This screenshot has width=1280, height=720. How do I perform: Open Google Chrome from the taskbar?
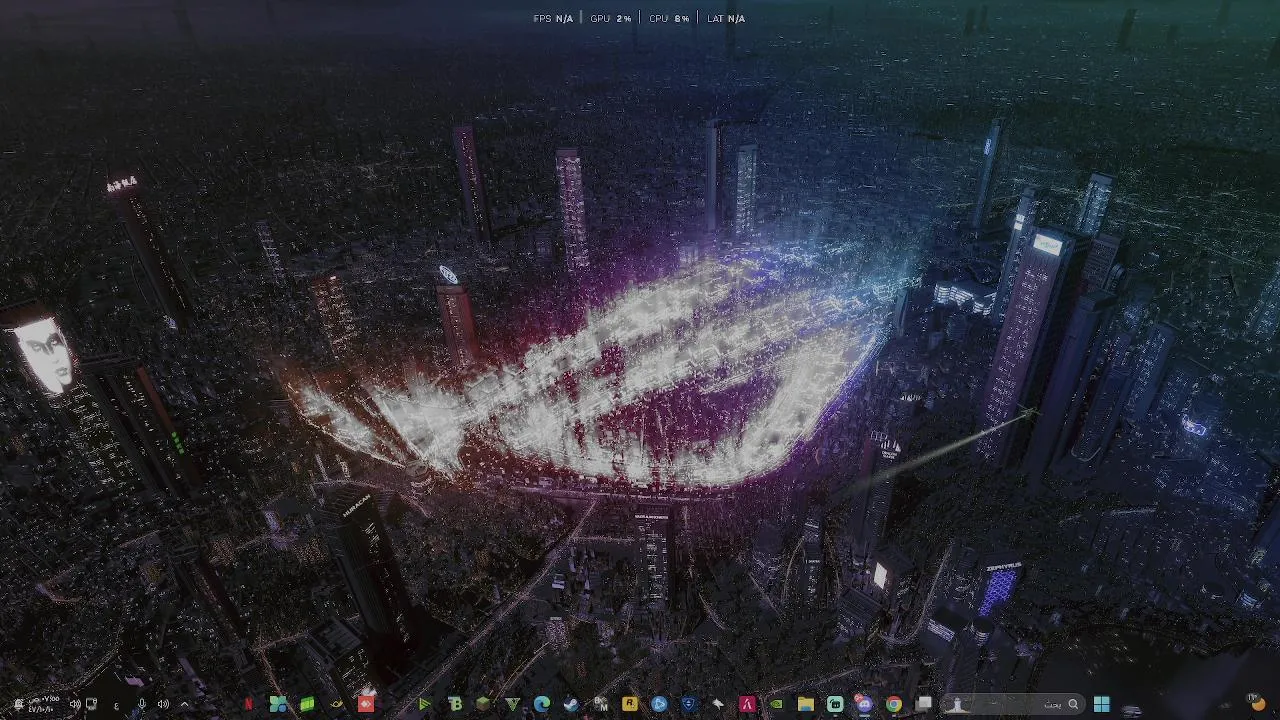coord(893,704)
